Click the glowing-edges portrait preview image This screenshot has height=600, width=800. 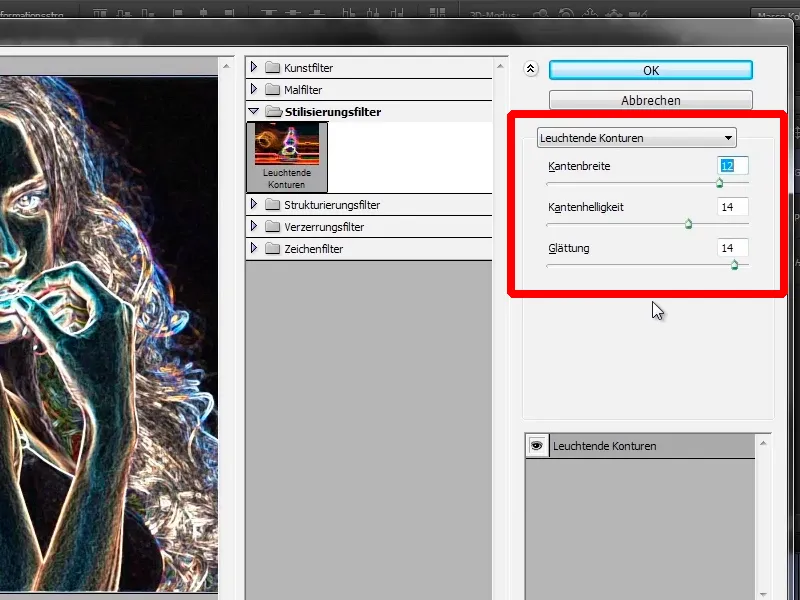109,334
